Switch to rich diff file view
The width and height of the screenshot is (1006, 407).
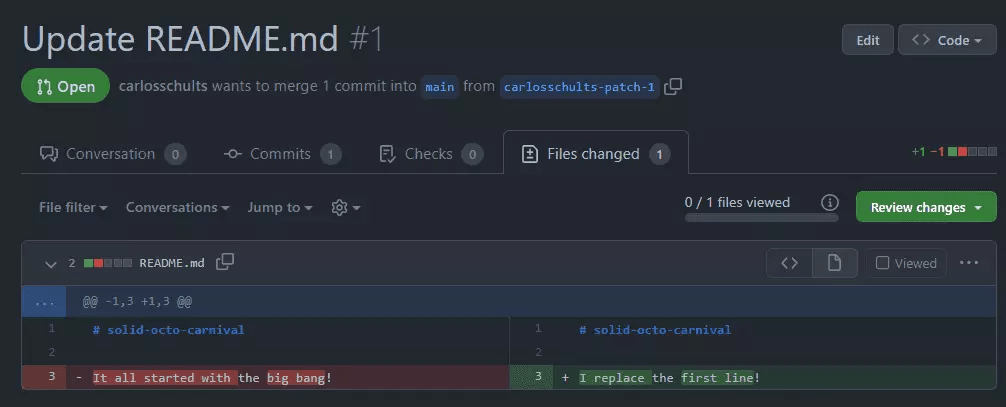tap(834, 263)
